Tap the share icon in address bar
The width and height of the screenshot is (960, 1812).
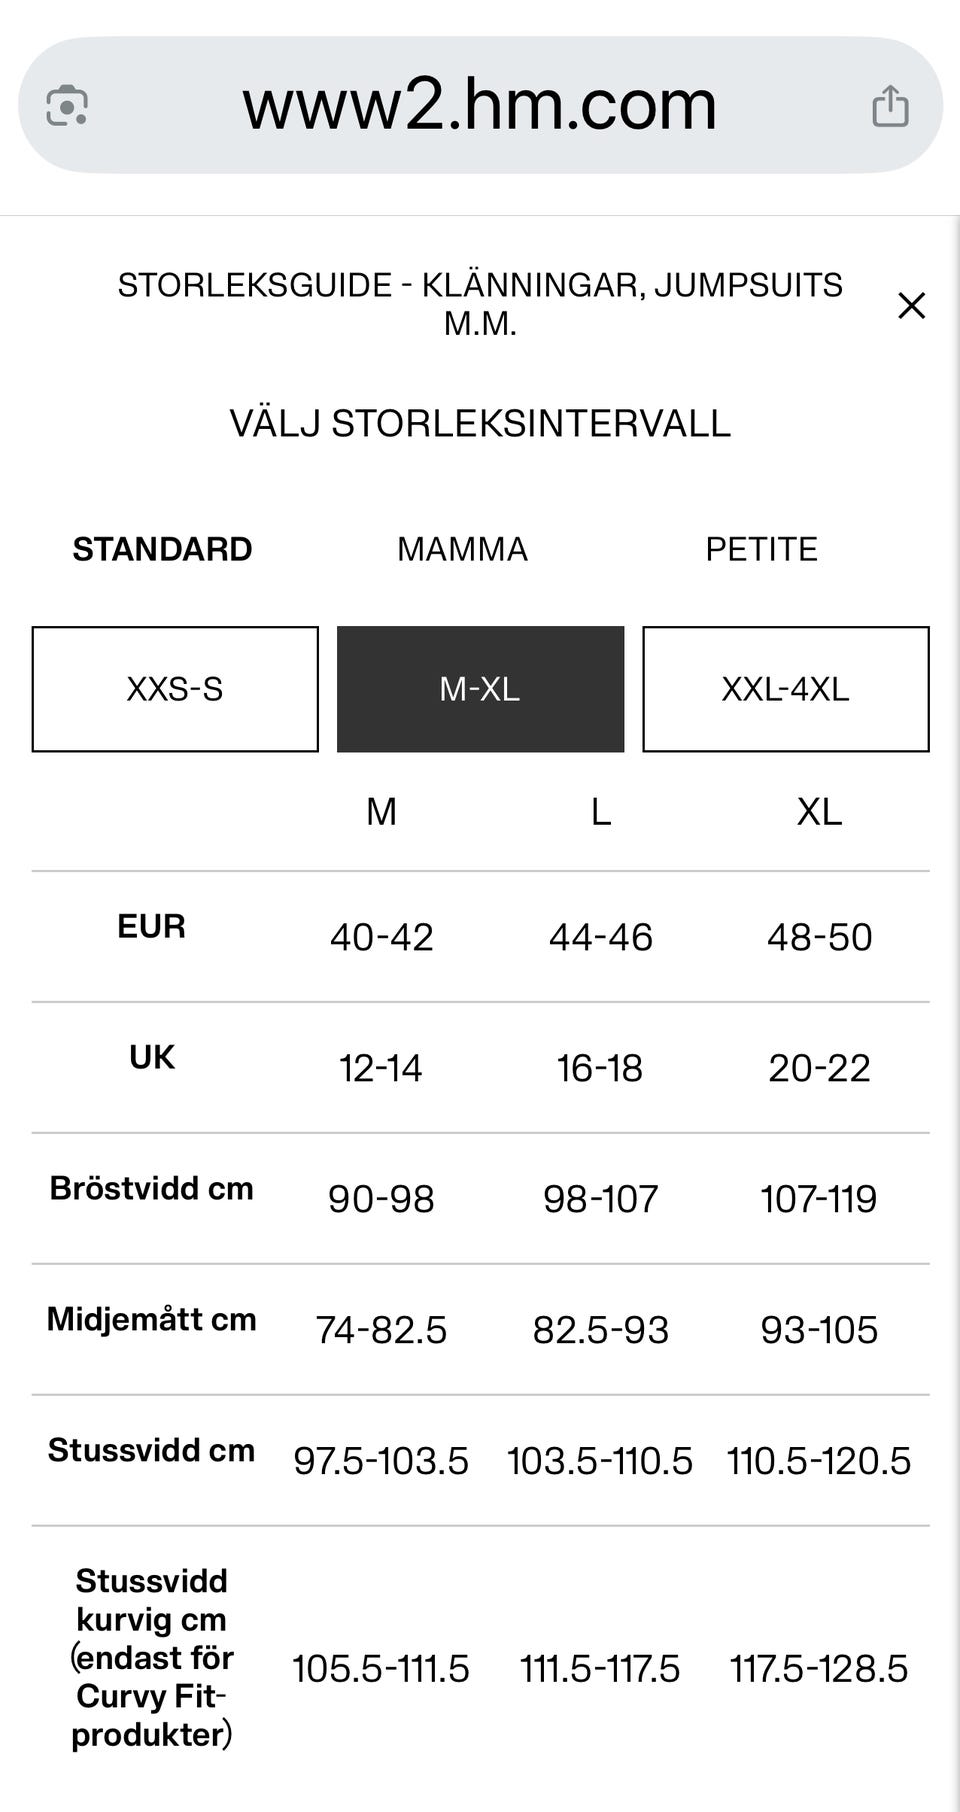890,106
